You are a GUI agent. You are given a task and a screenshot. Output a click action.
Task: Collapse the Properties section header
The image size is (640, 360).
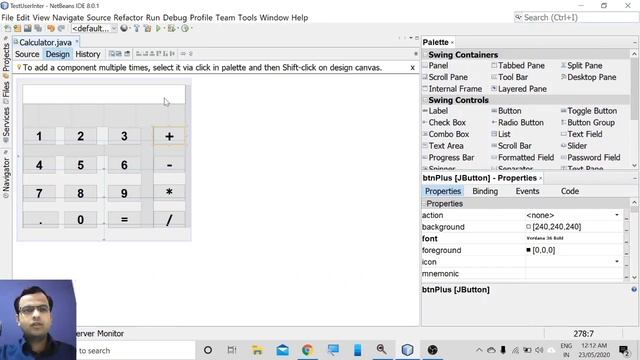pyautogui.click(x=424, y=203)
